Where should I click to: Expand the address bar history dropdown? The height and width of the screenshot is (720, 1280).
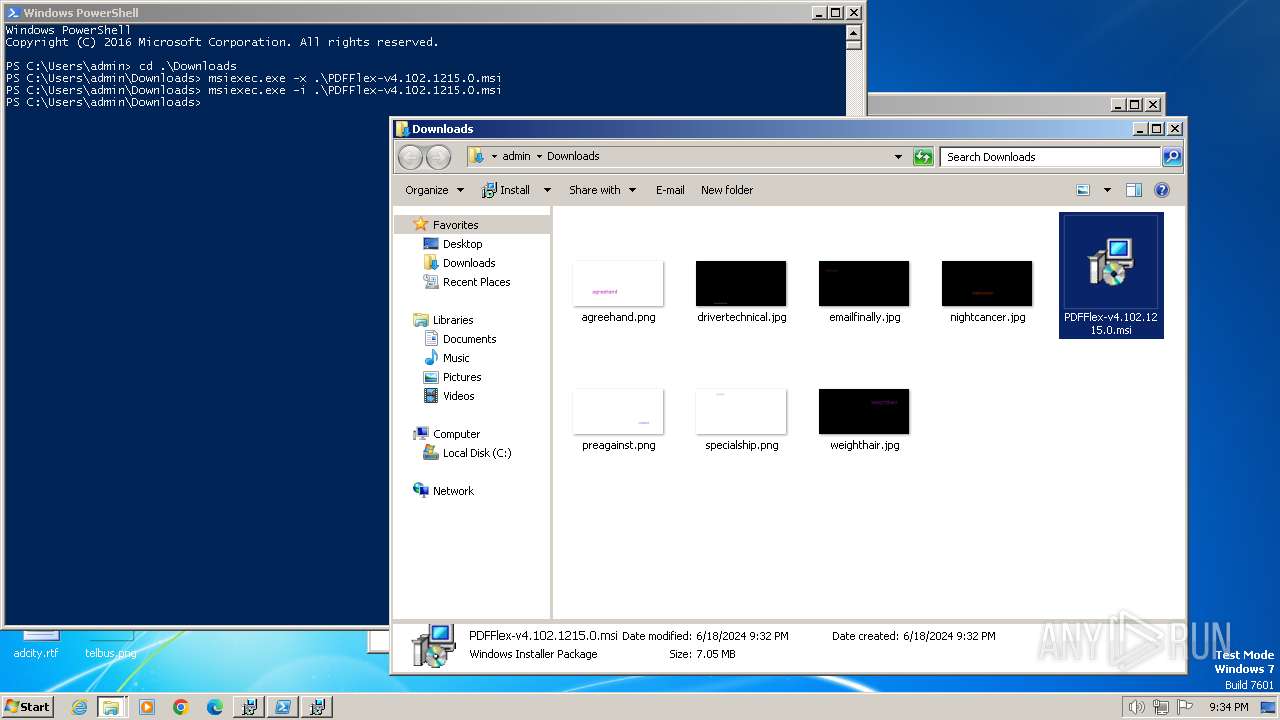click(898, 157)
